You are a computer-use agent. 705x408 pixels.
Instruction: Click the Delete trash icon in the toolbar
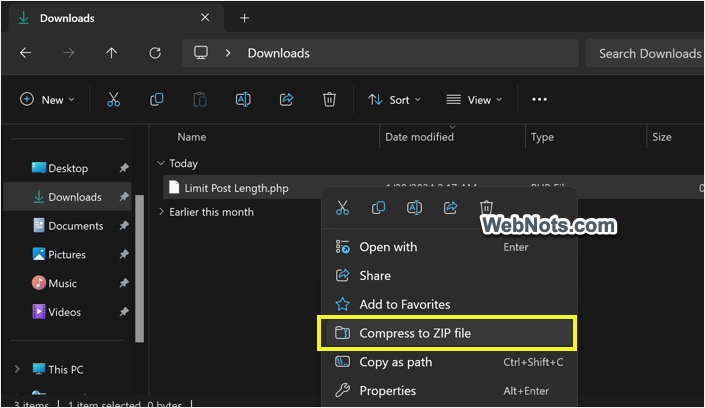click(x=329, y=99)
